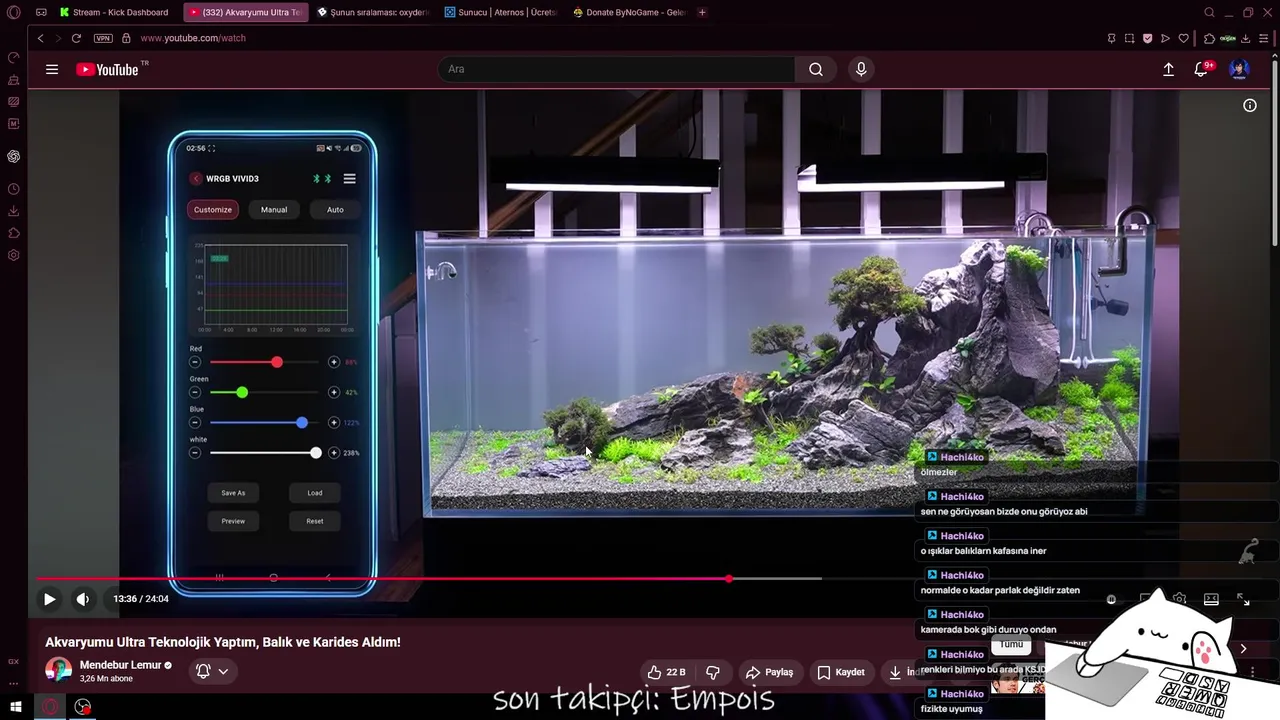Save the video with Kaydet
1280x720 pixels.
tap(840, 672)
